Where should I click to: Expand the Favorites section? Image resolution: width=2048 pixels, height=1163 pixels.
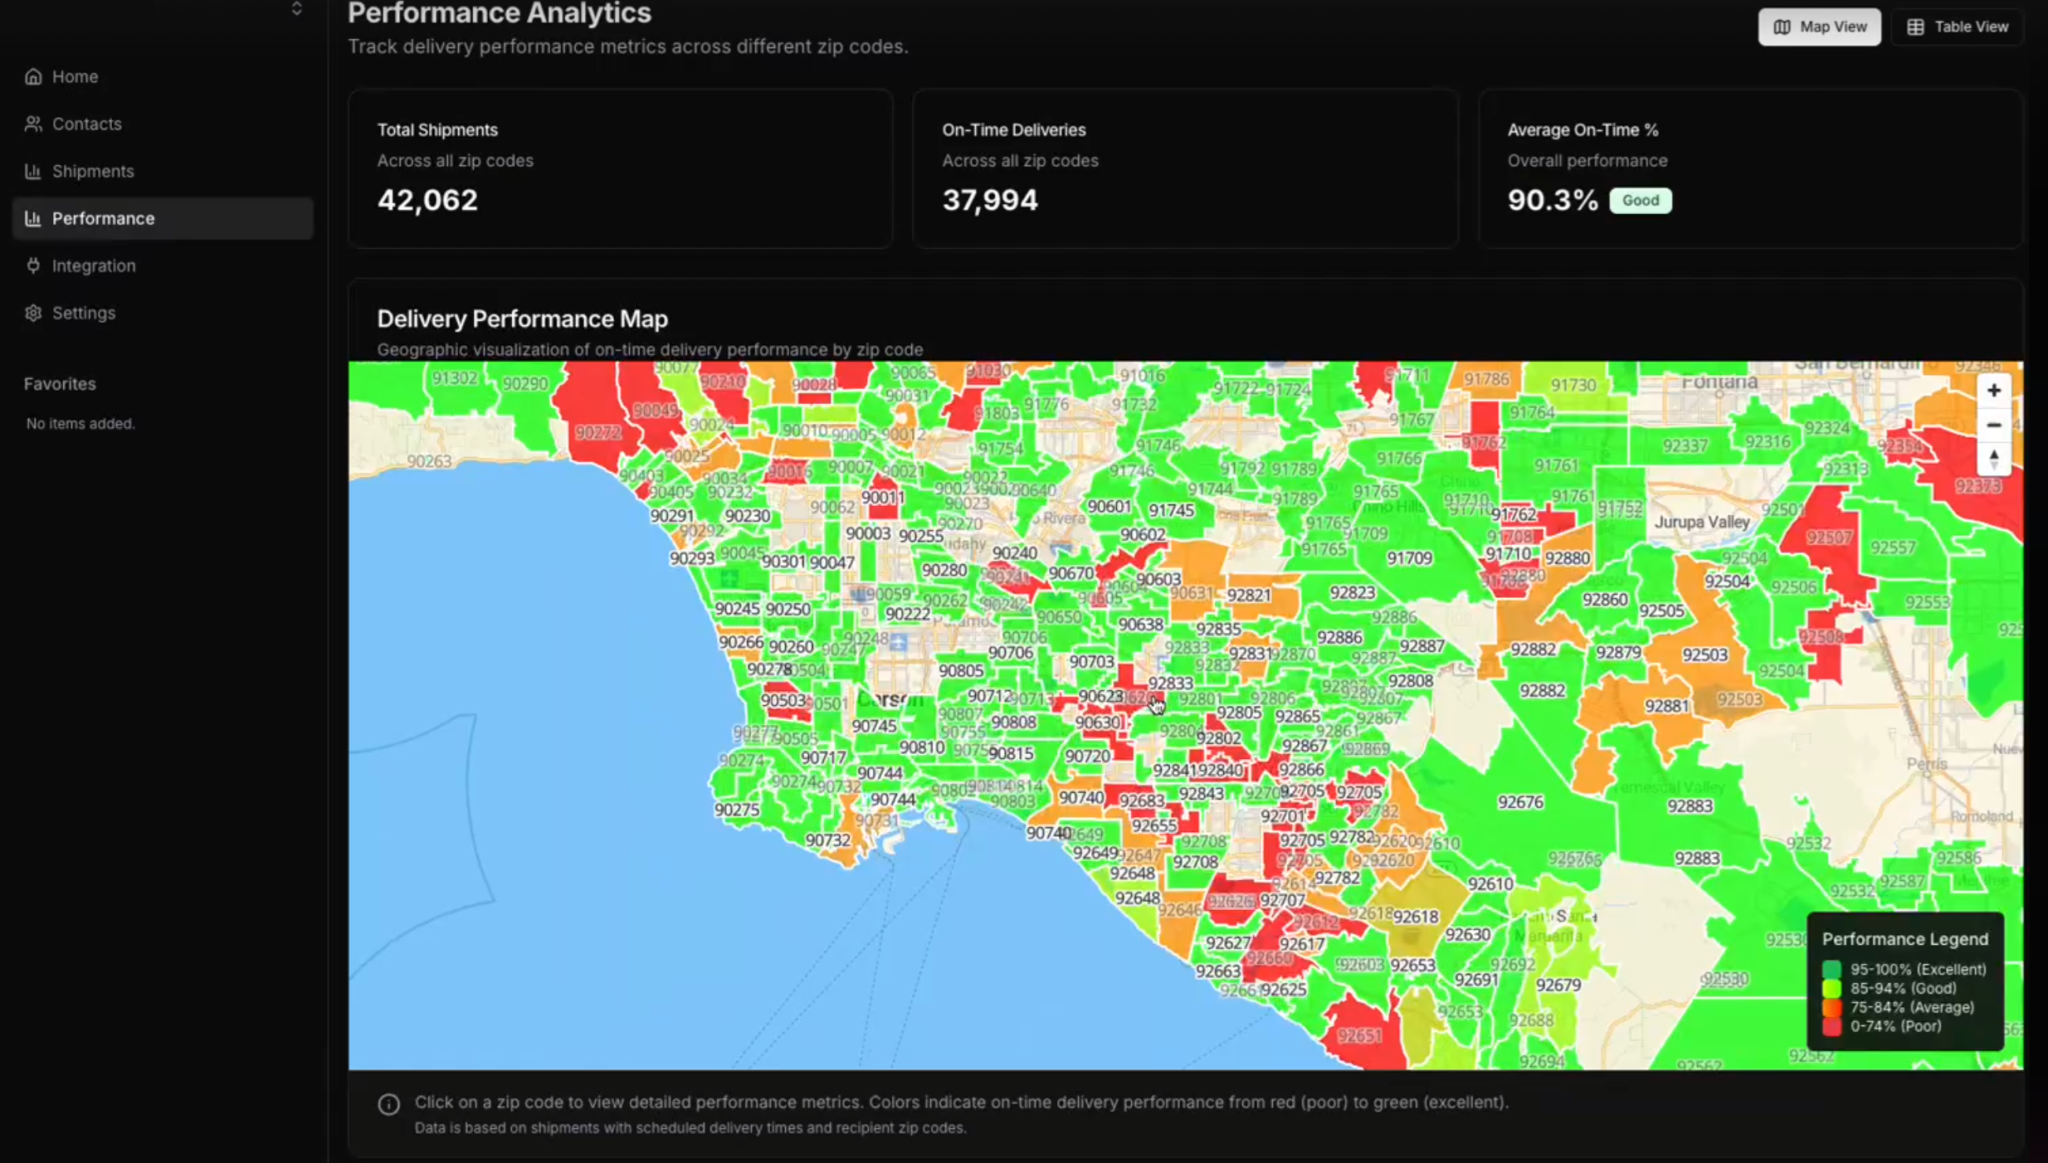click(59, 383)
